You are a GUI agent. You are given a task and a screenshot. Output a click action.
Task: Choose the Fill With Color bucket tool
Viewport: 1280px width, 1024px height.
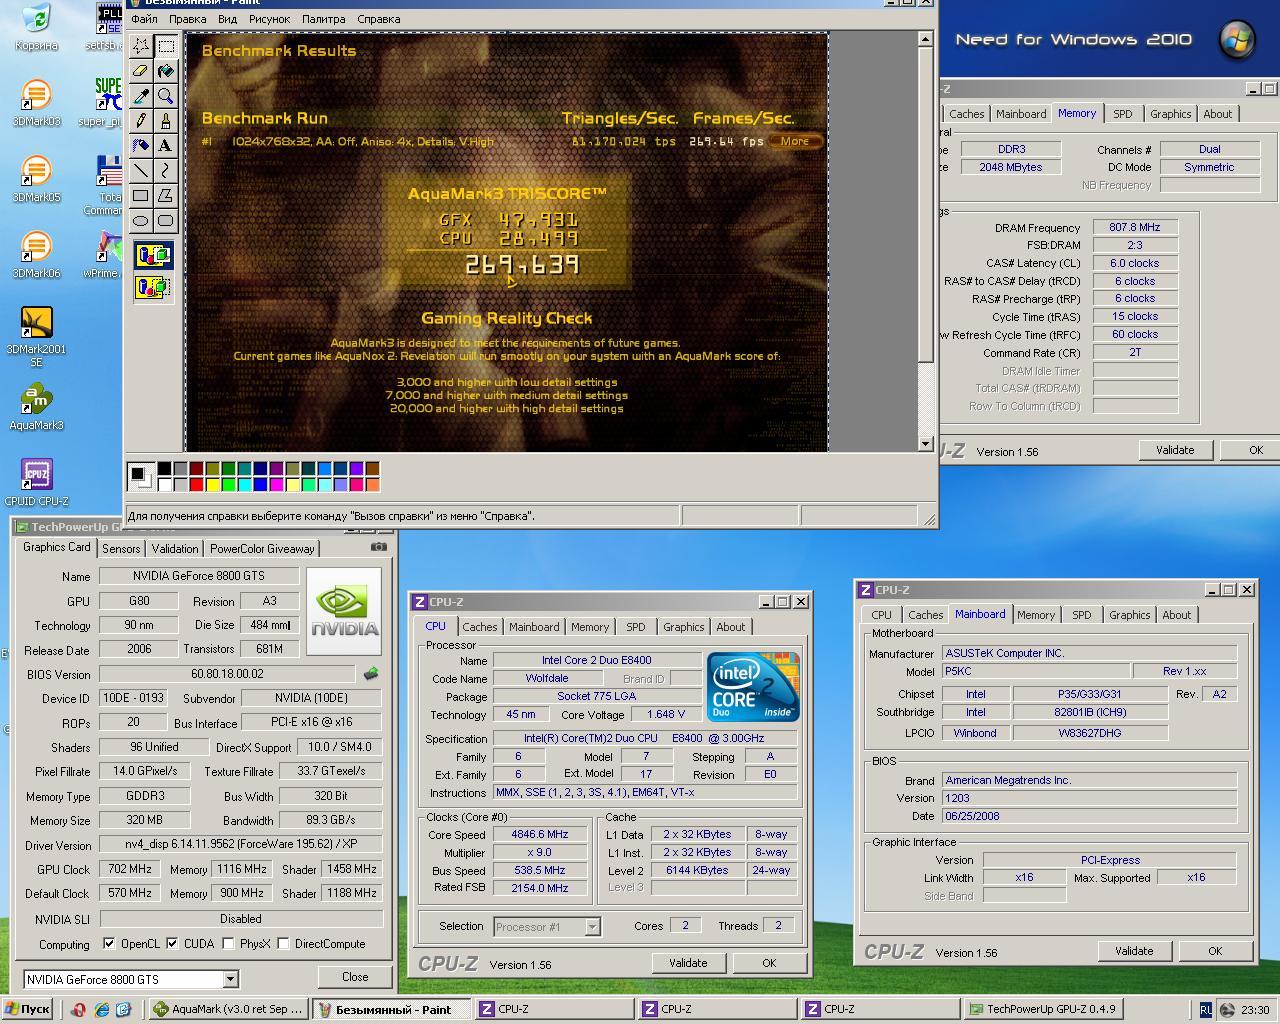click(166, 71)
